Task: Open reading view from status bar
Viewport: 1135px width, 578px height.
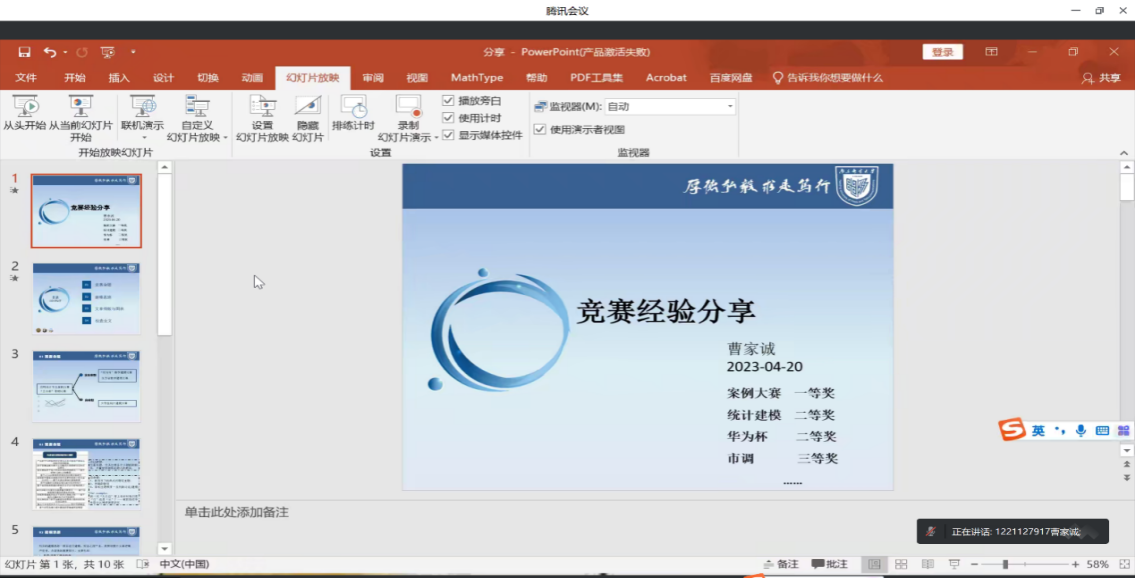Action: coord(927,564)
